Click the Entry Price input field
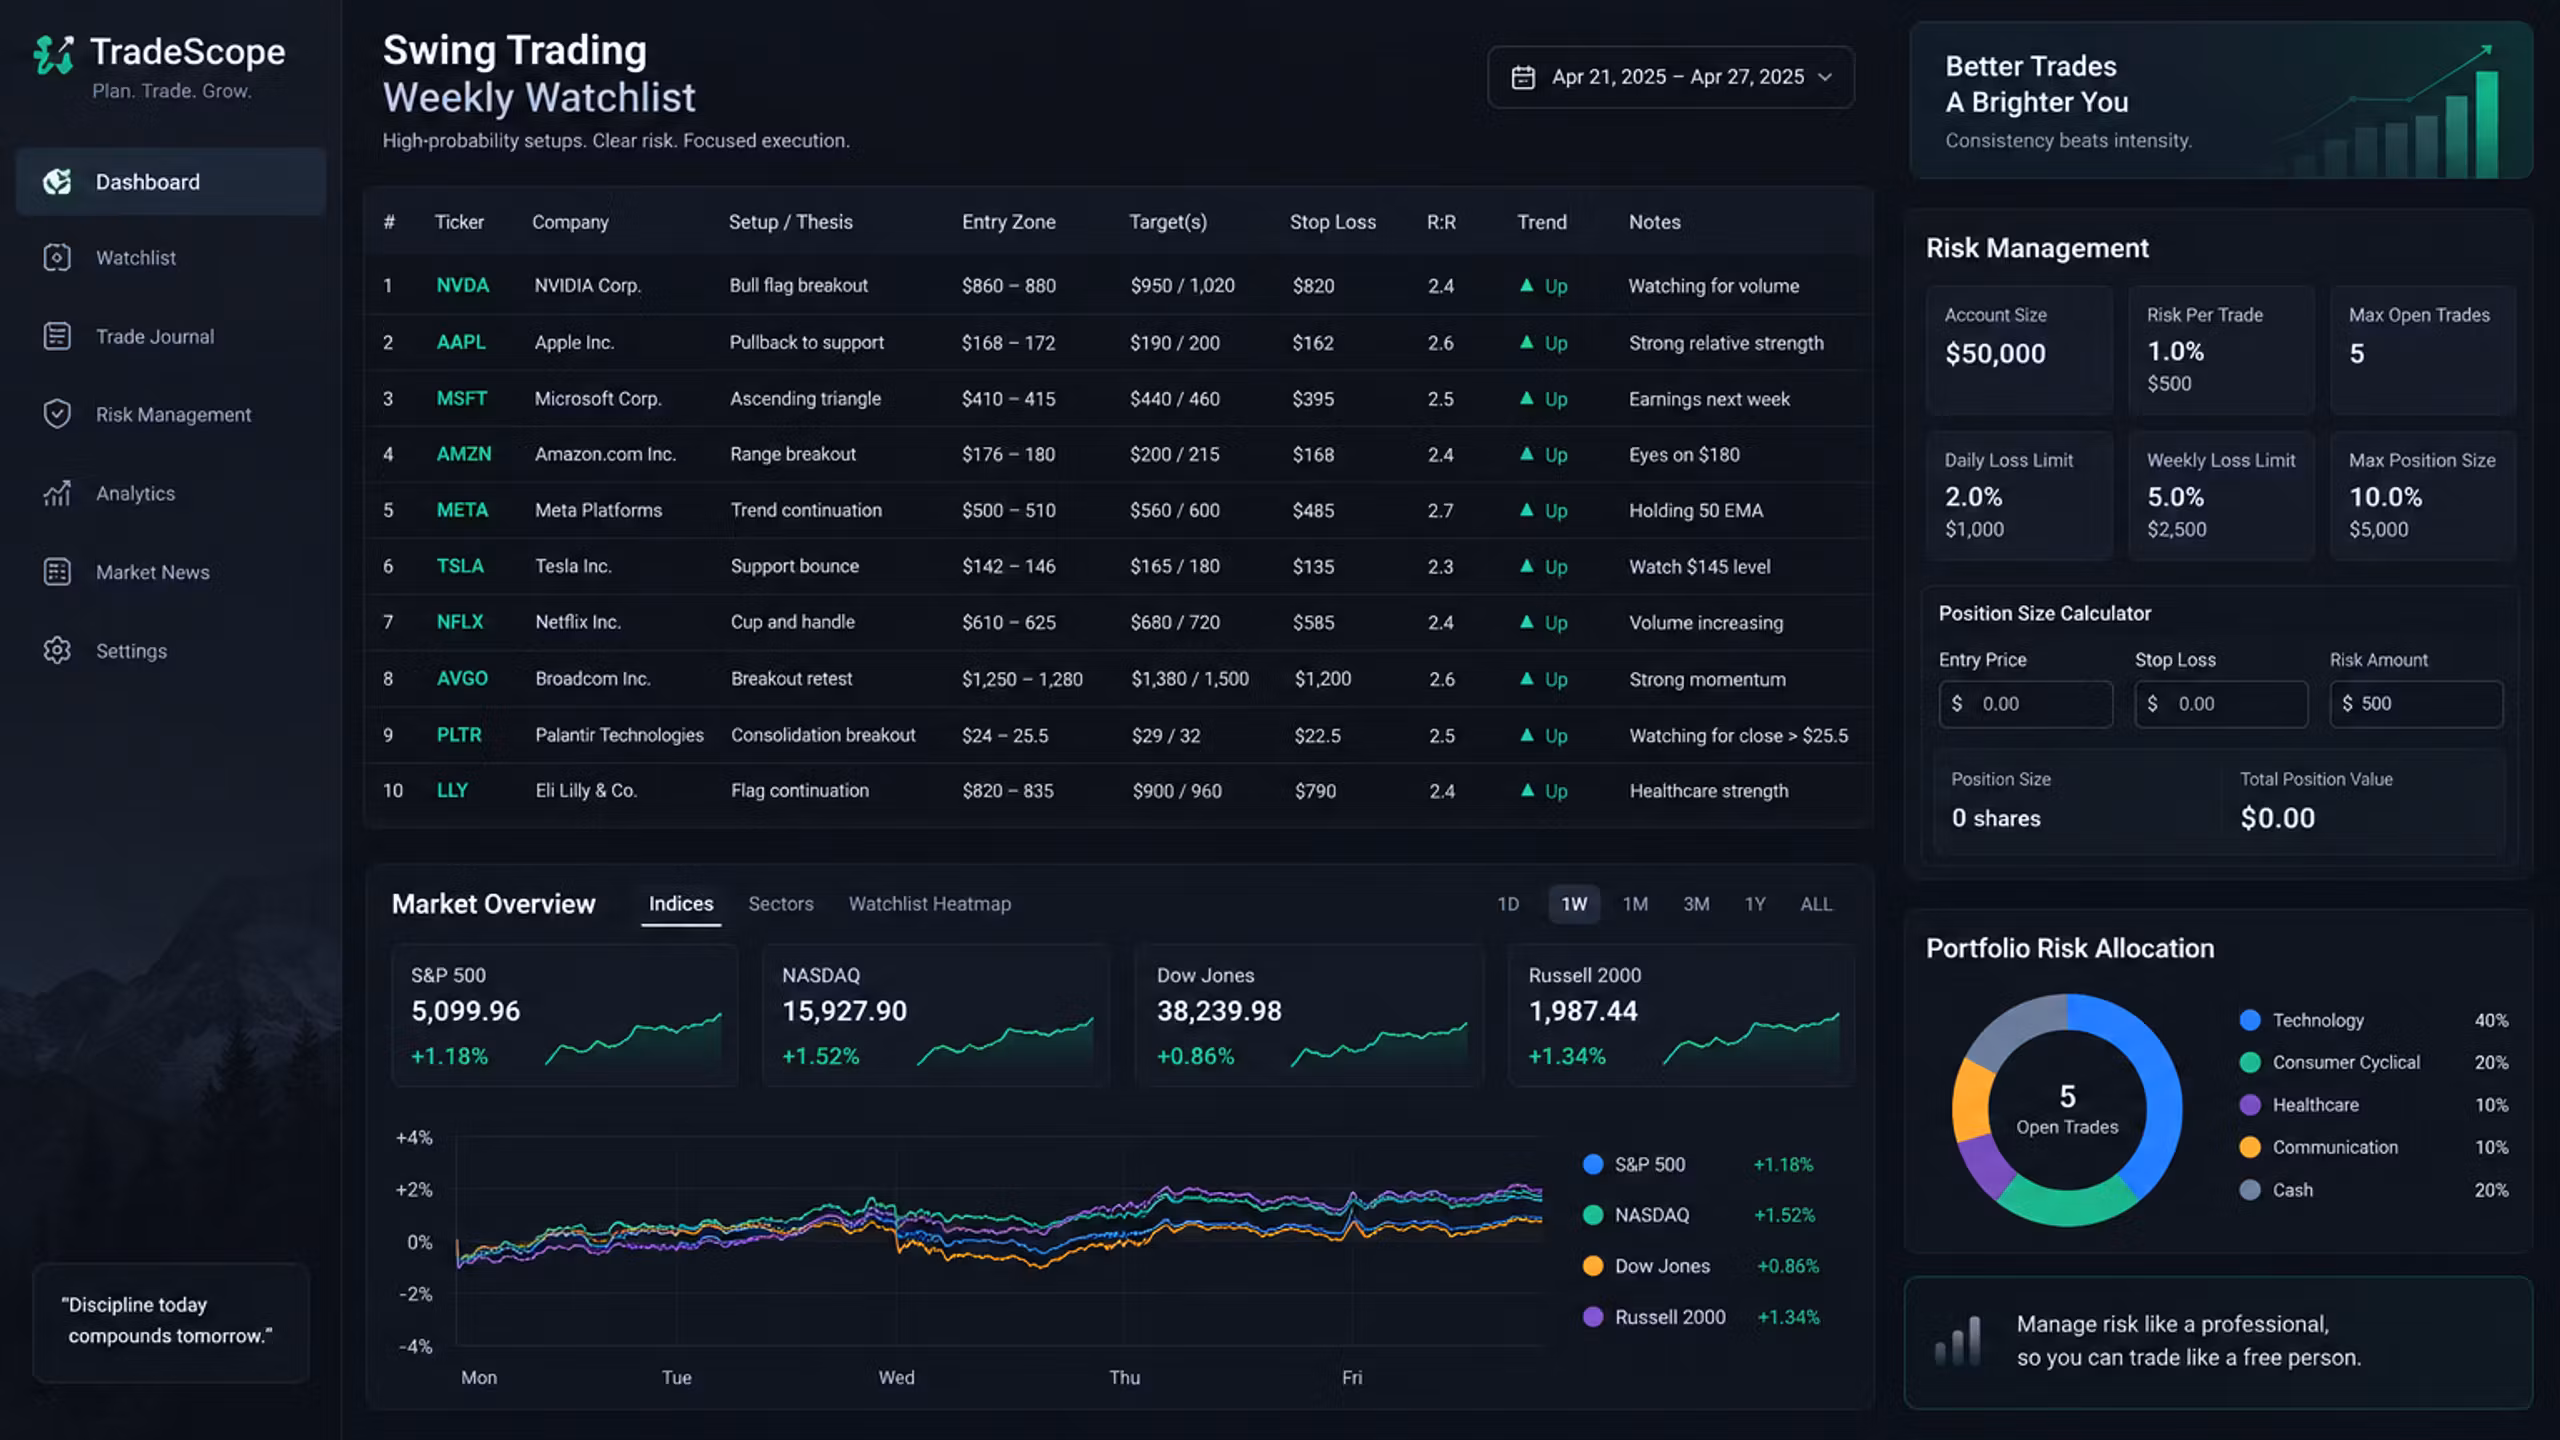 [x=2025, y=704]
